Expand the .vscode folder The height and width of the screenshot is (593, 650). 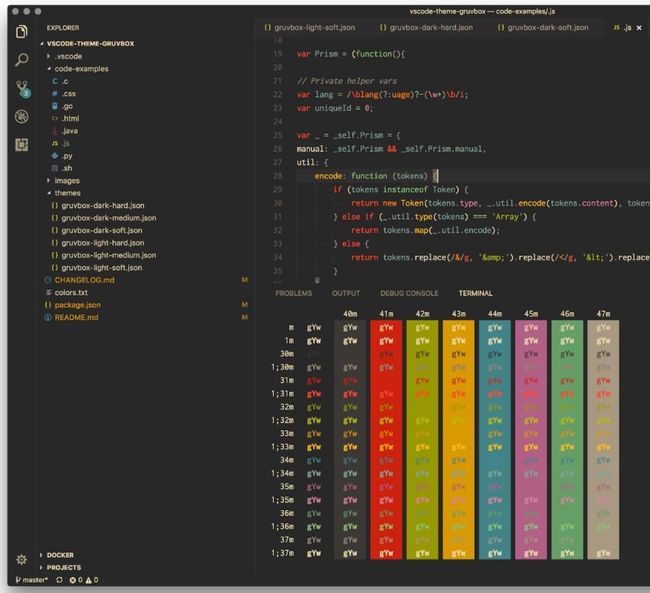[69, 57]
